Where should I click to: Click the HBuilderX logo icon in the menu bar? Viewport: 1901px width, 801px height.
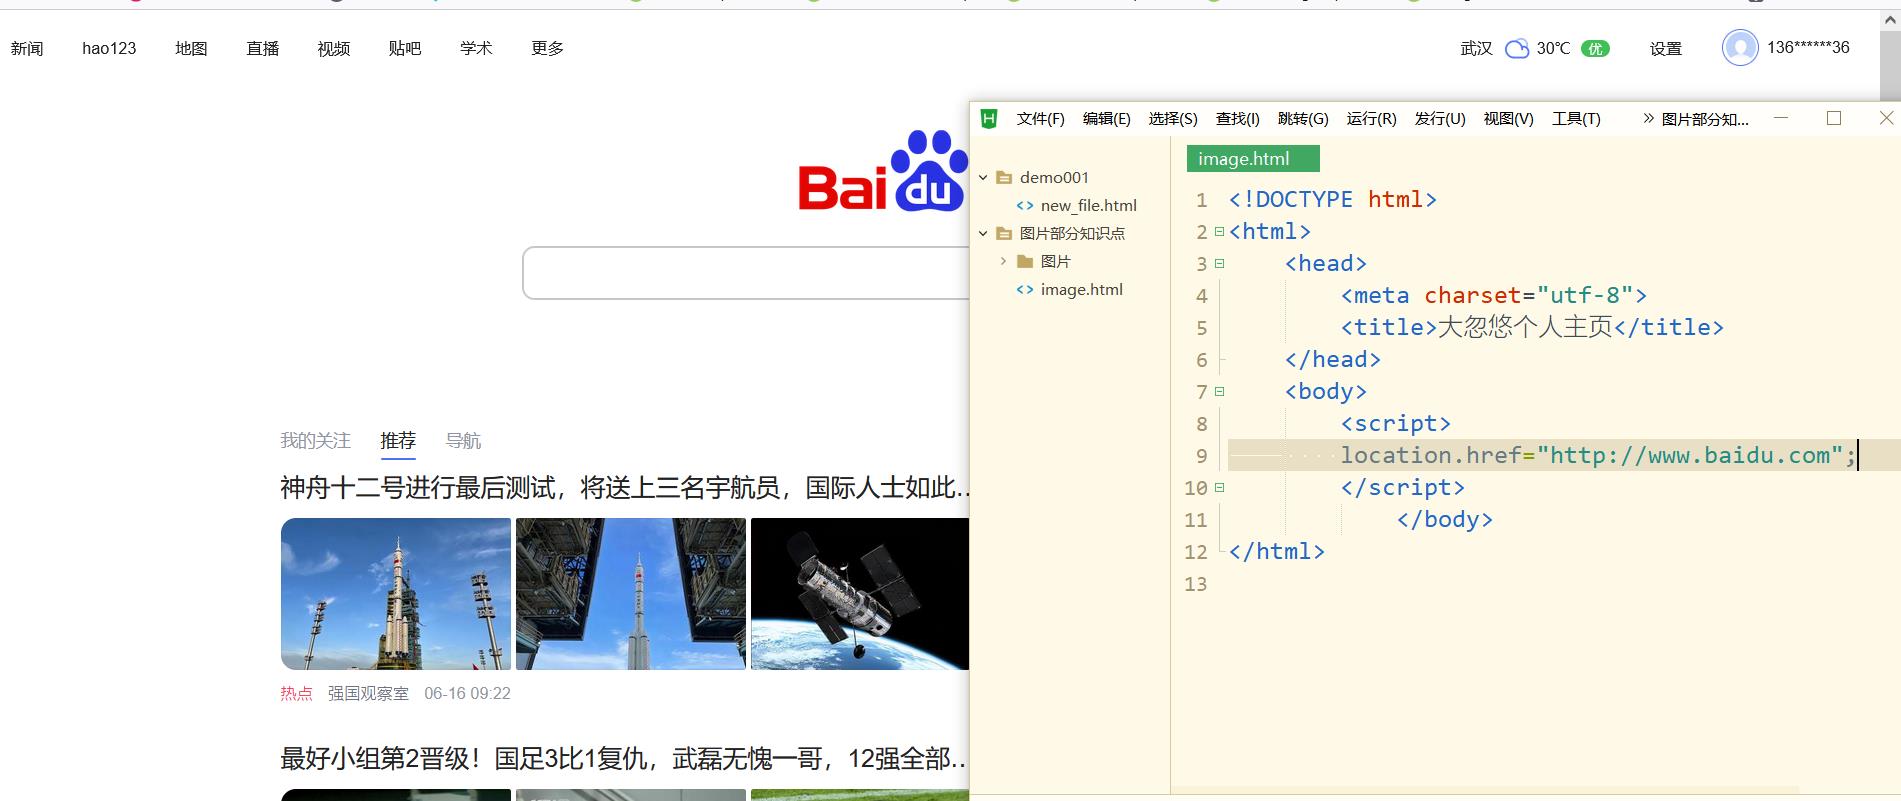pyautogui.click(x=989, y=118)
